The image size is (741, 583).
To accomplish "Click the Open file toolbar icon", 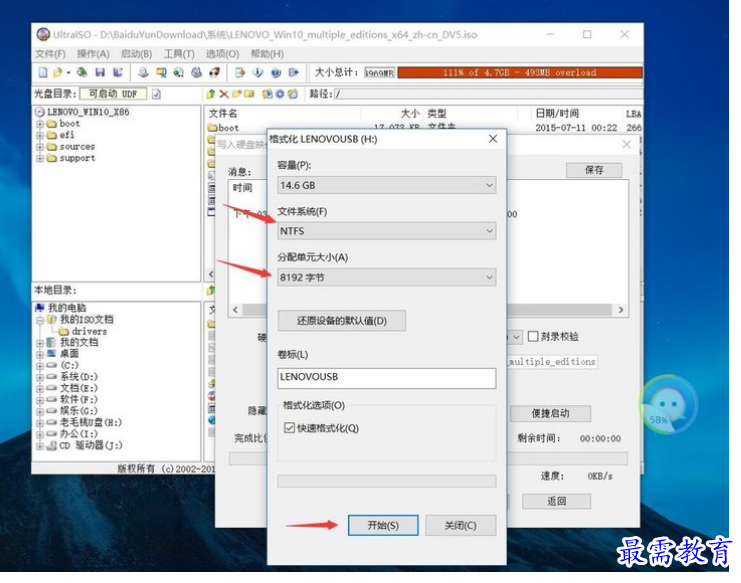I will tap(58, 72).
